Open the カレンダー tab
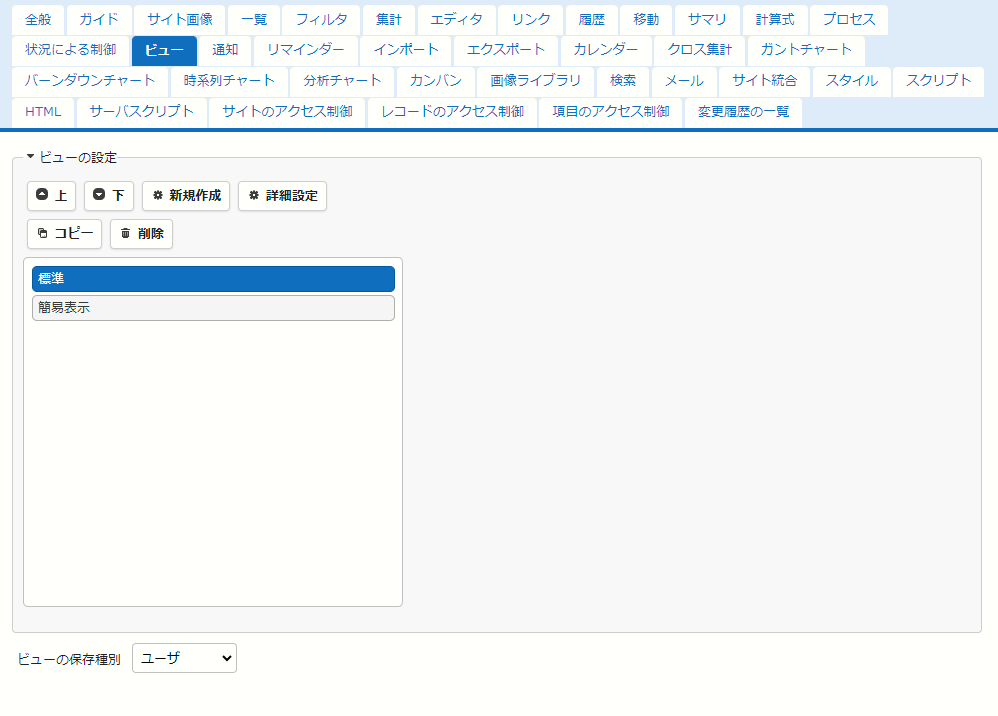Screen dimensions: 998x716 click(x=606, y=50)
